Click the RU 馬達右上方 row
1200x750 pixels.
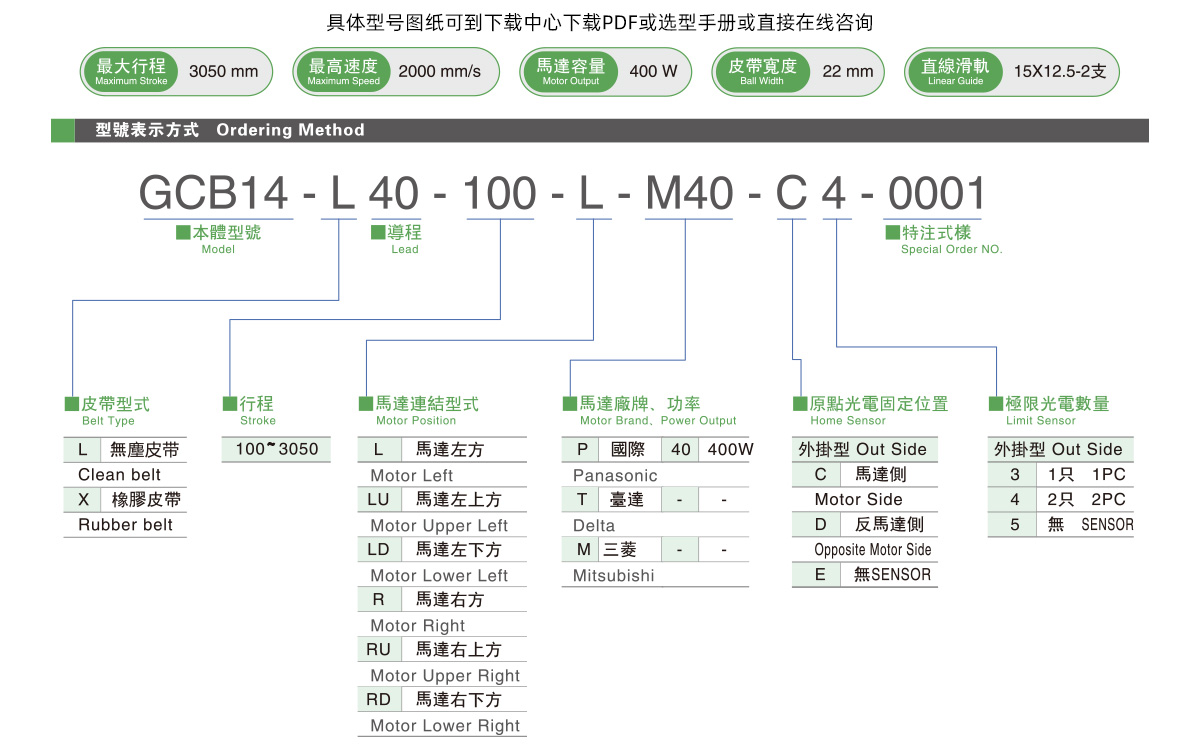(442, 649)
